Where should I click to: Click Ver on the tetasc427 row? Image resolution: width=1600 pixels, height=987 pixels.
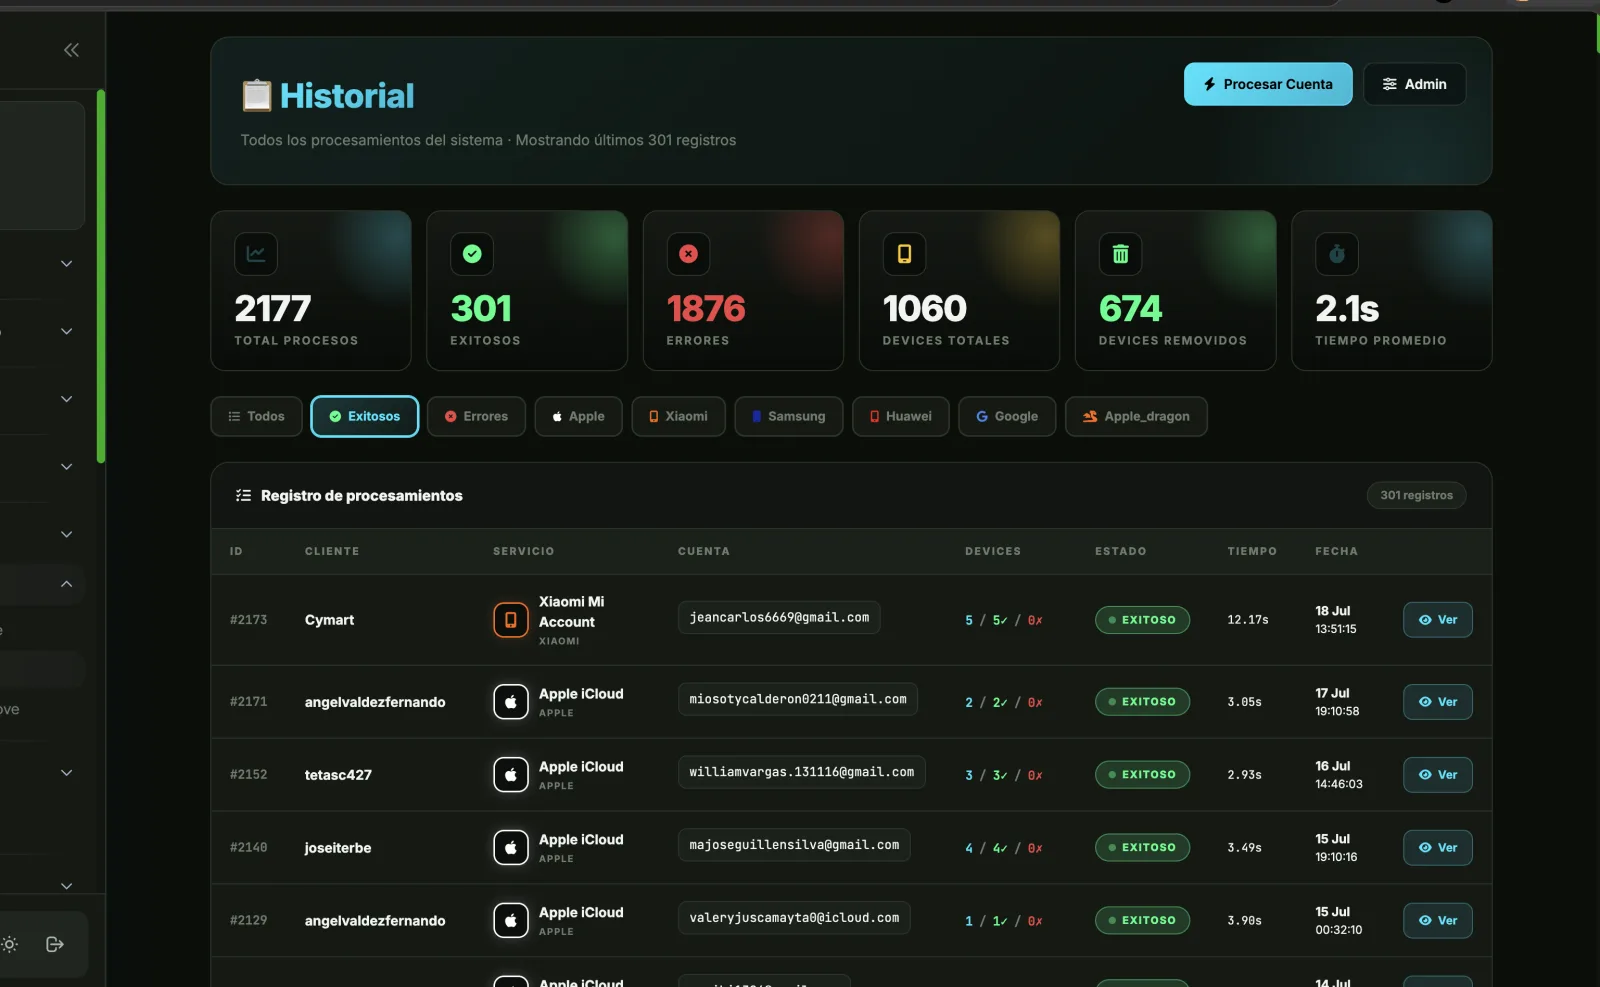[x=1438, y=775]
